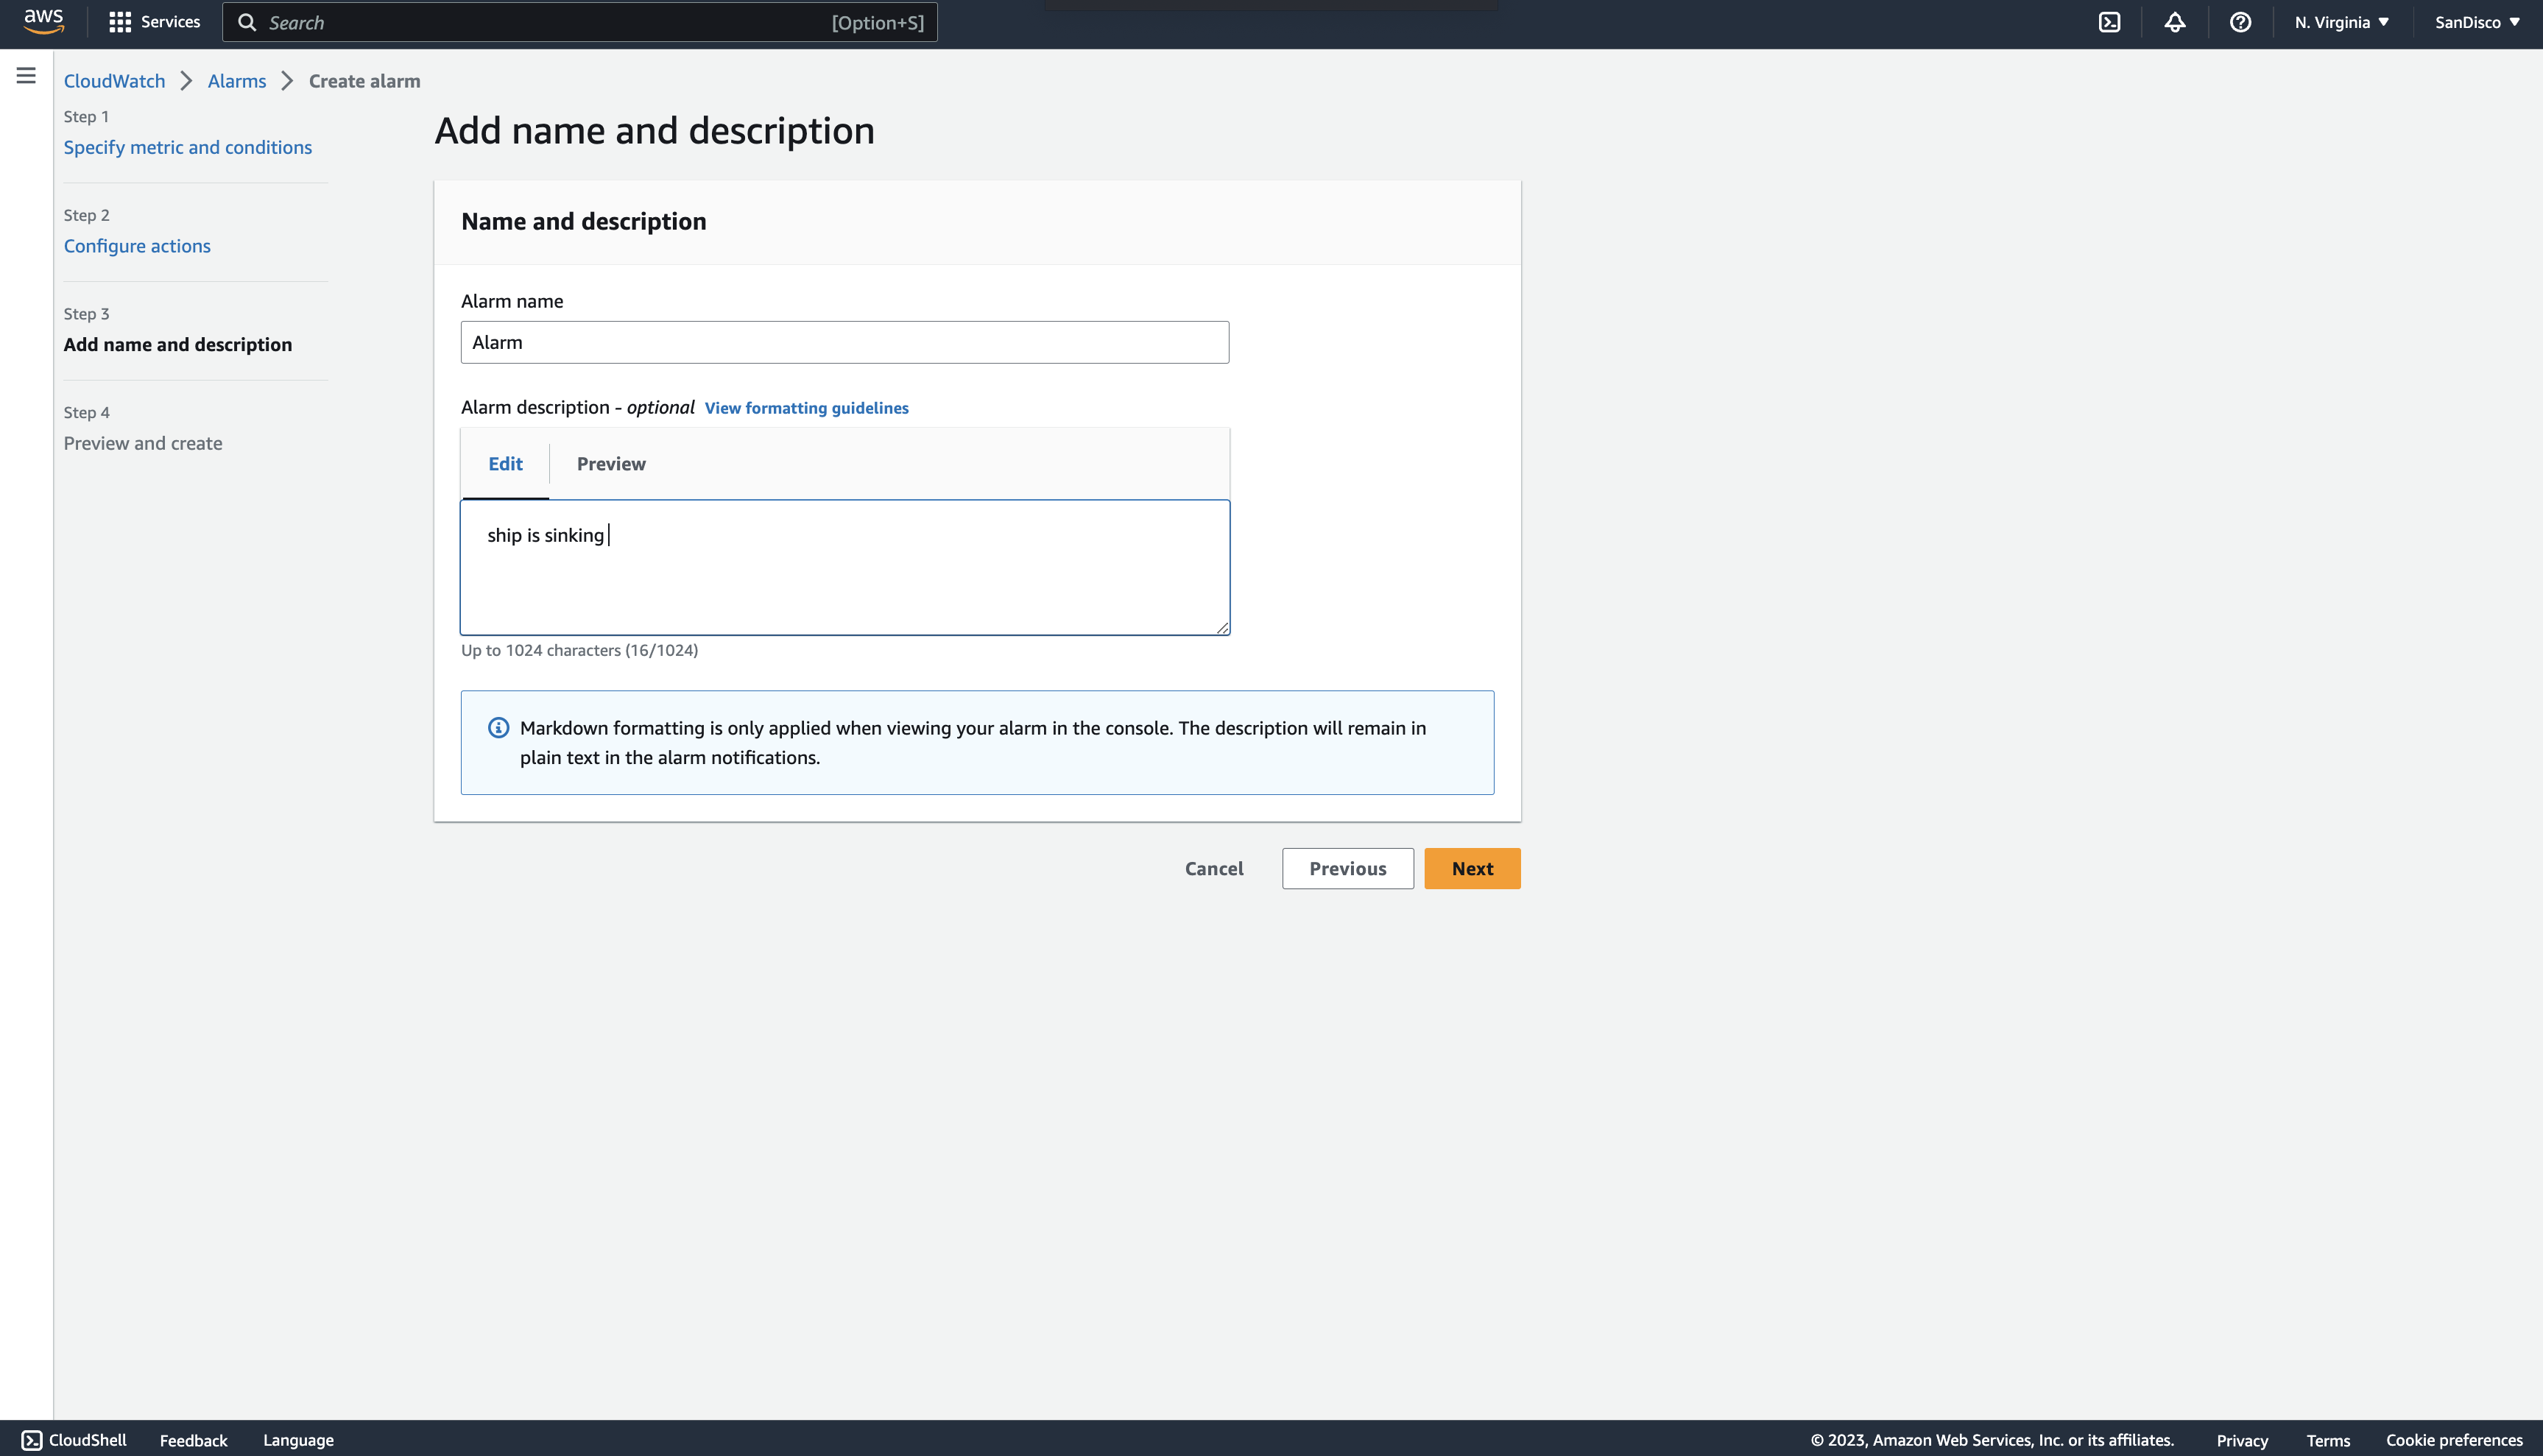Open CloudShell from top bar icon
The height and width of the screenshot is (1456, 2543).
tap(2109, 22)
